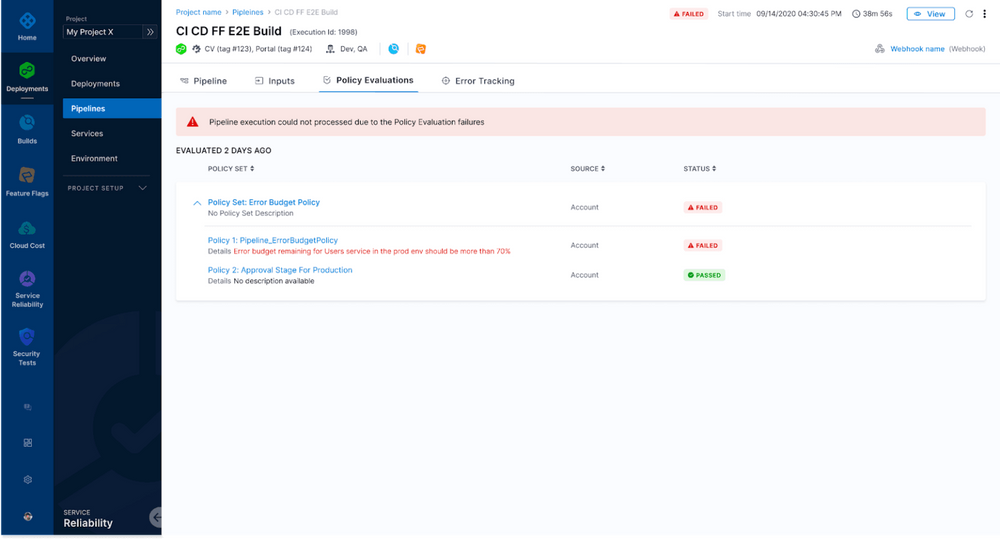Open Service Reliability module icon
The image size is (1000, 540).
pyautogui.click(x=27, y=289)
